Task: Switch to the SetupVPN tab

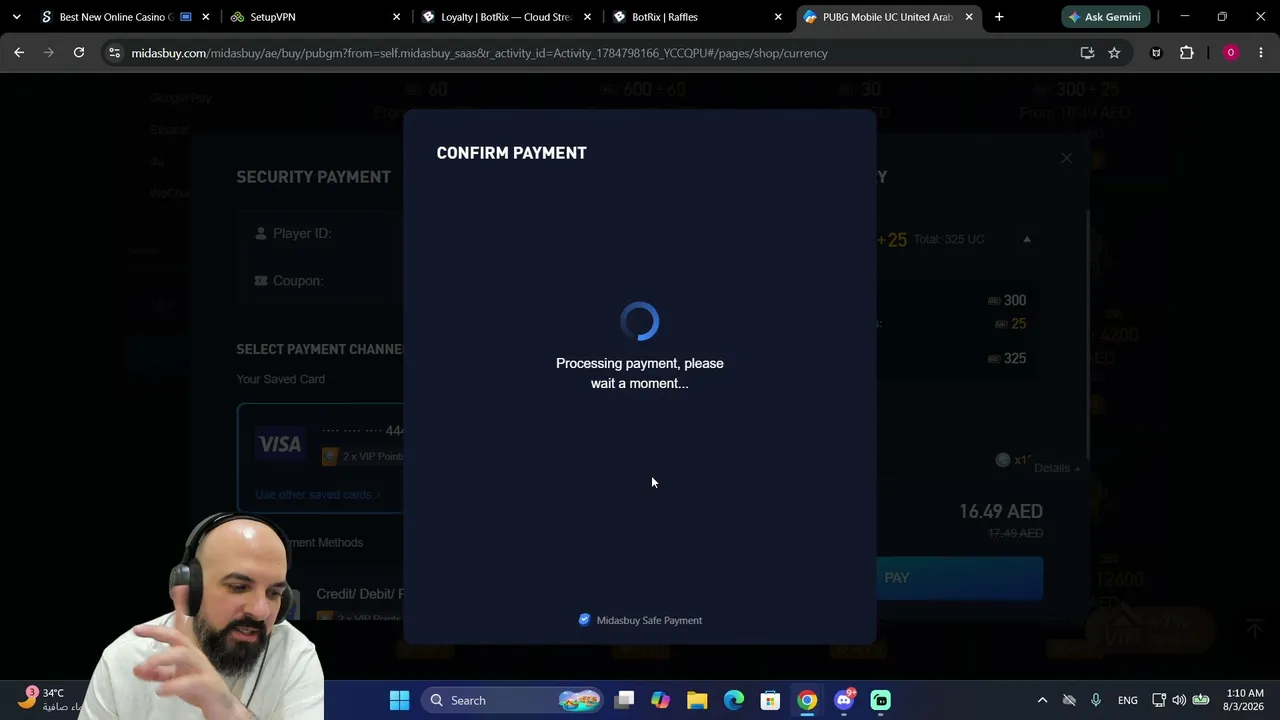Action: 314,17
